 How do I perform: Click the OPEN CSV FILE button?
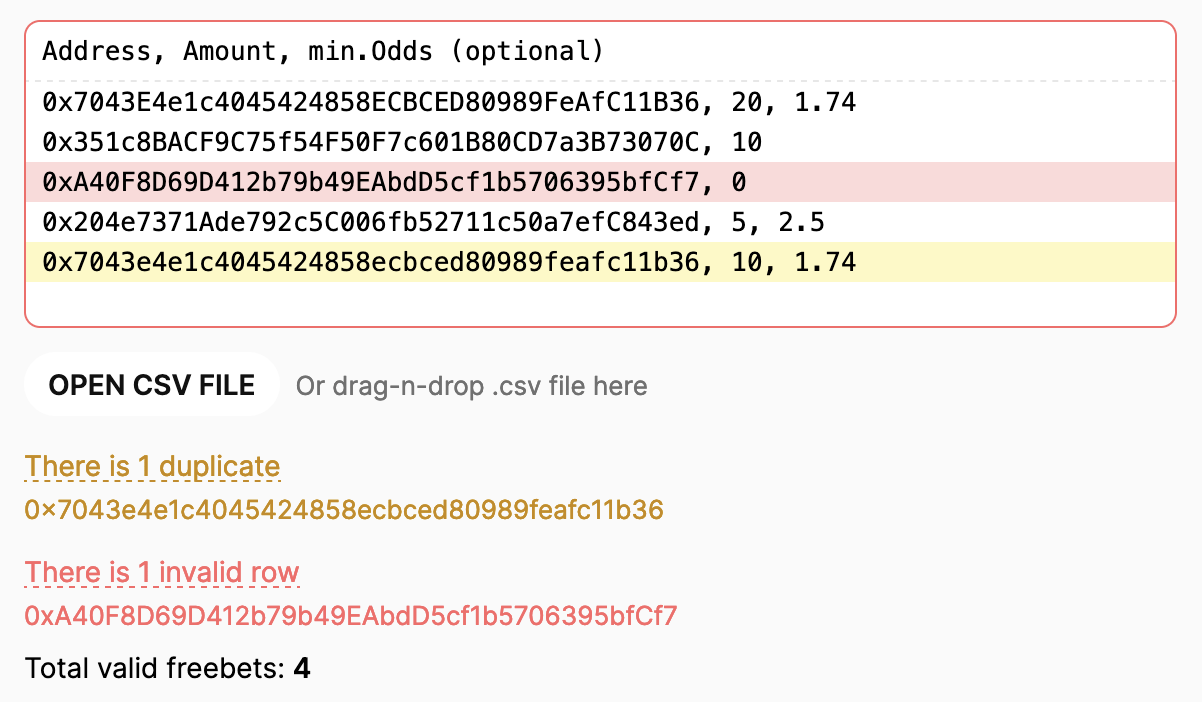[x=152, y=385]
